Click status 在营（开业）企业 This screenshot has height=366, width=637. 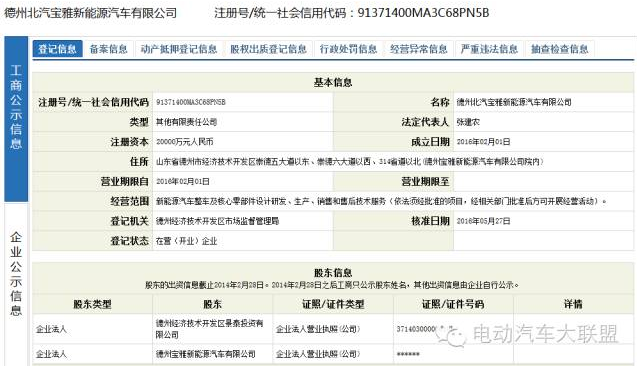coord(186,241)
